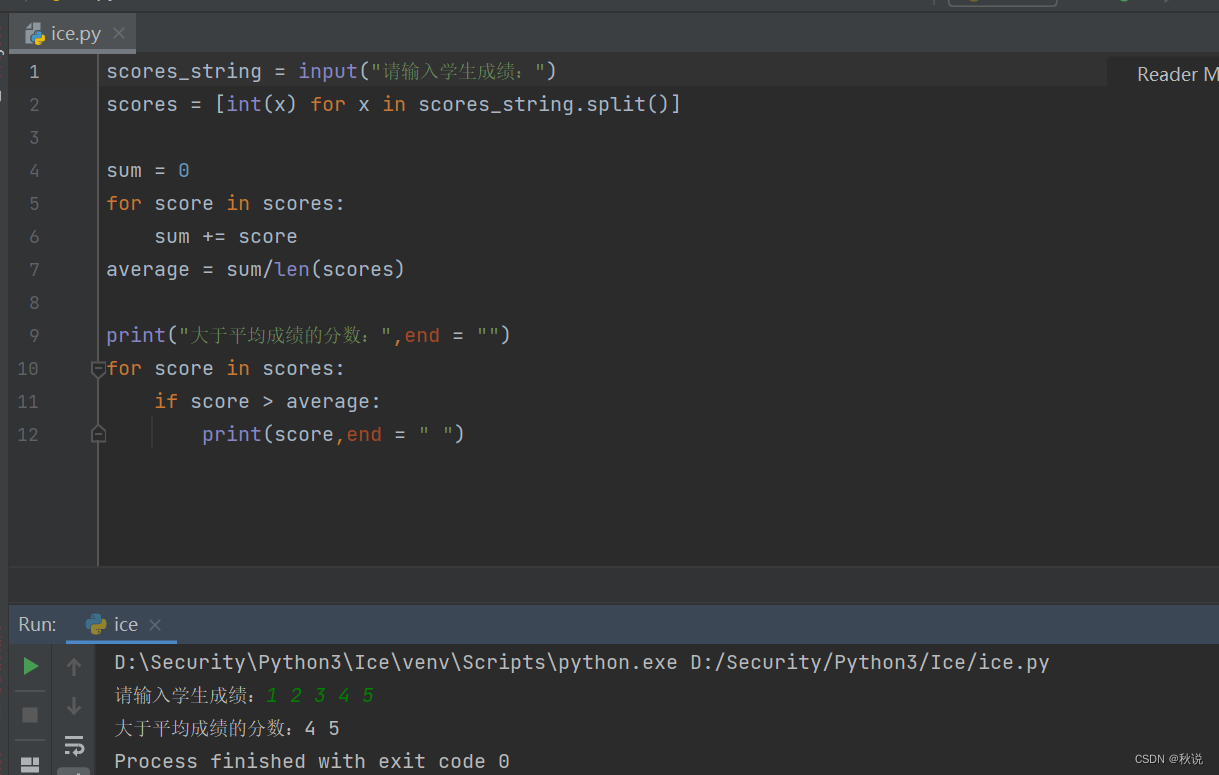
Task: Click the Up the stack trace arrow
Action: pyautogui.click(x=74, y=666)
